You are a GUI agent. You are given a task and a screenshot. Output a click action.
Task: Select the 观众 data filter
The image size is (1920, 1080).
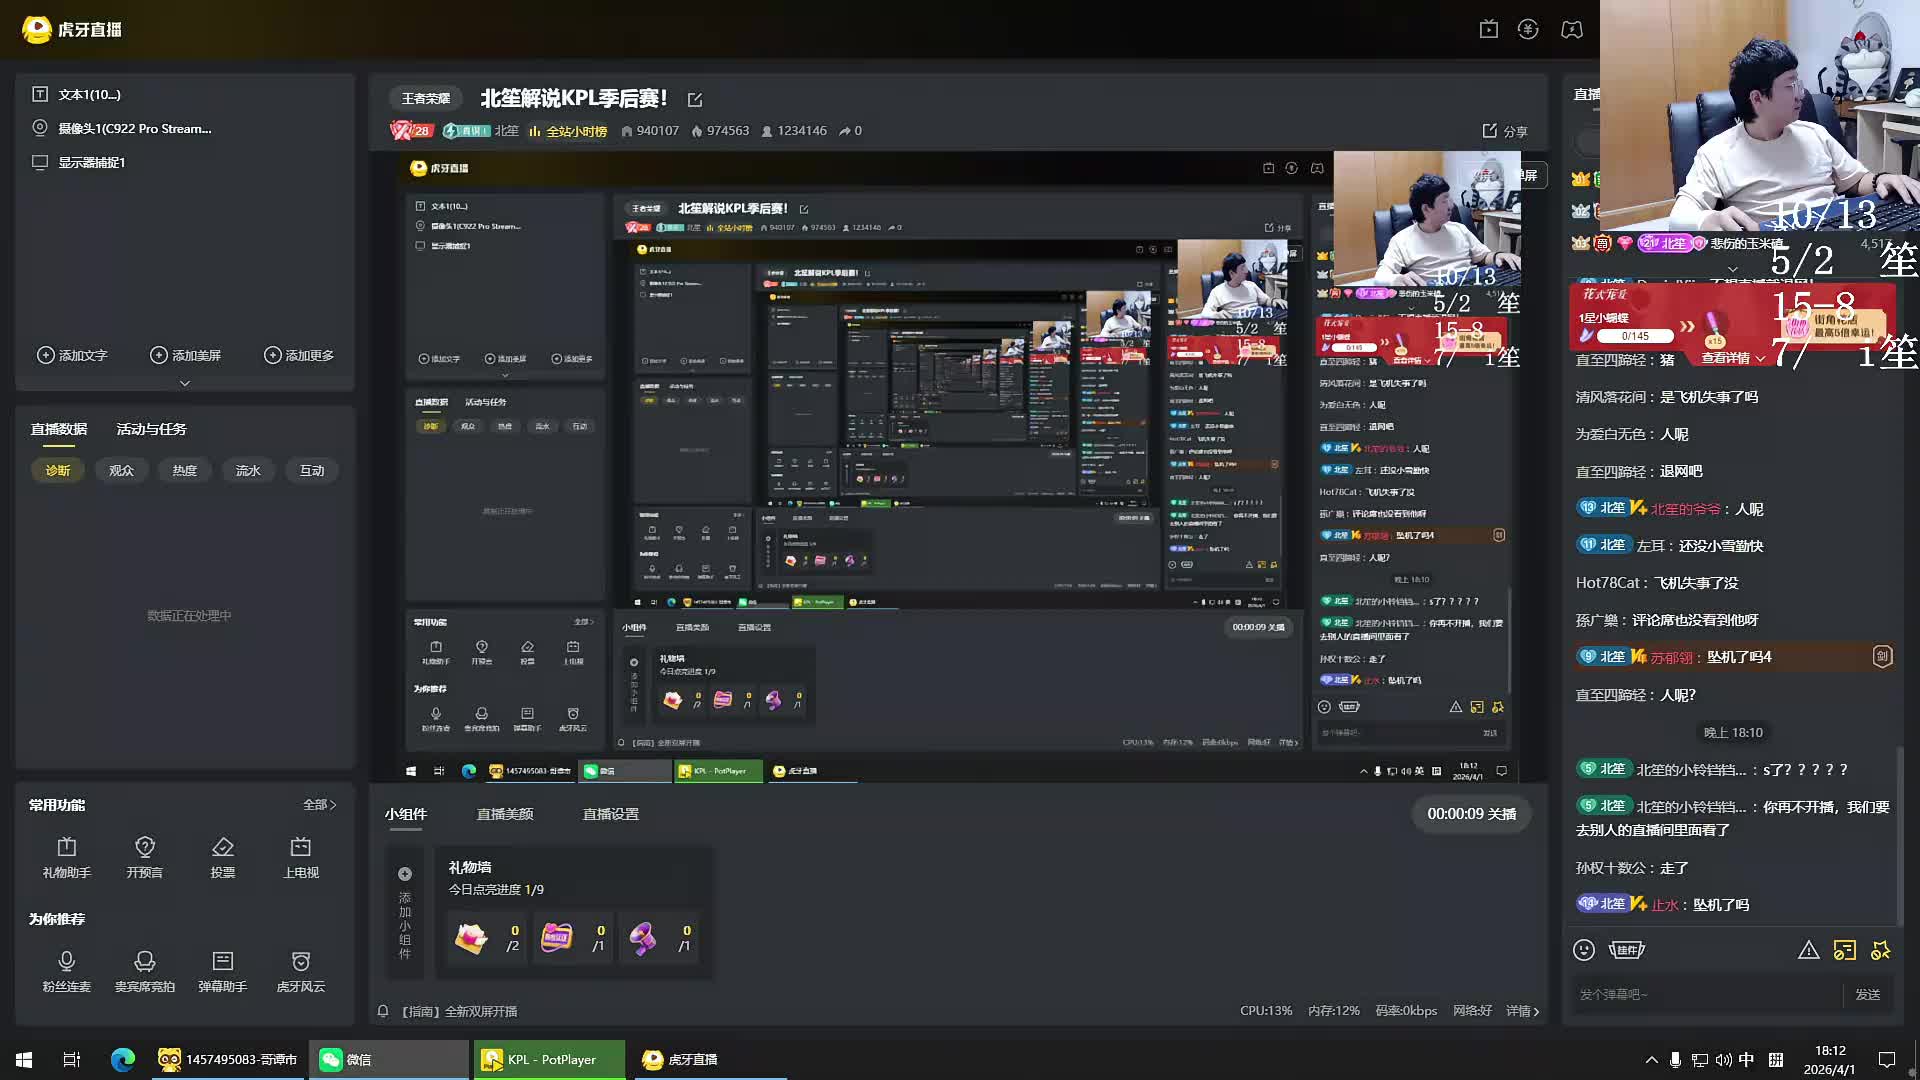tap(121, 470)
